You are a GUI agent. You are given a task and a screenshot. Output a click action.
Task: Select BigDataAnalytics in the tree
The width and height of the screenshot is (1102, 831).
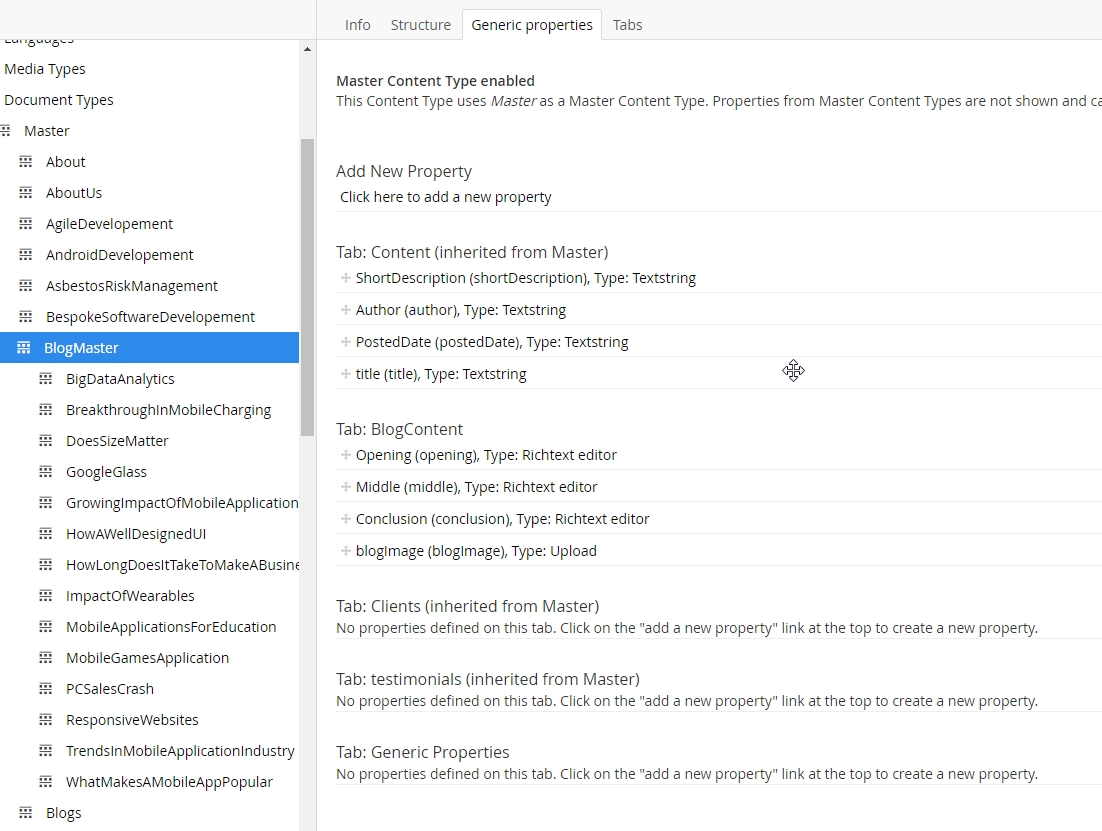pyautogui.click(x=120, y=379)
